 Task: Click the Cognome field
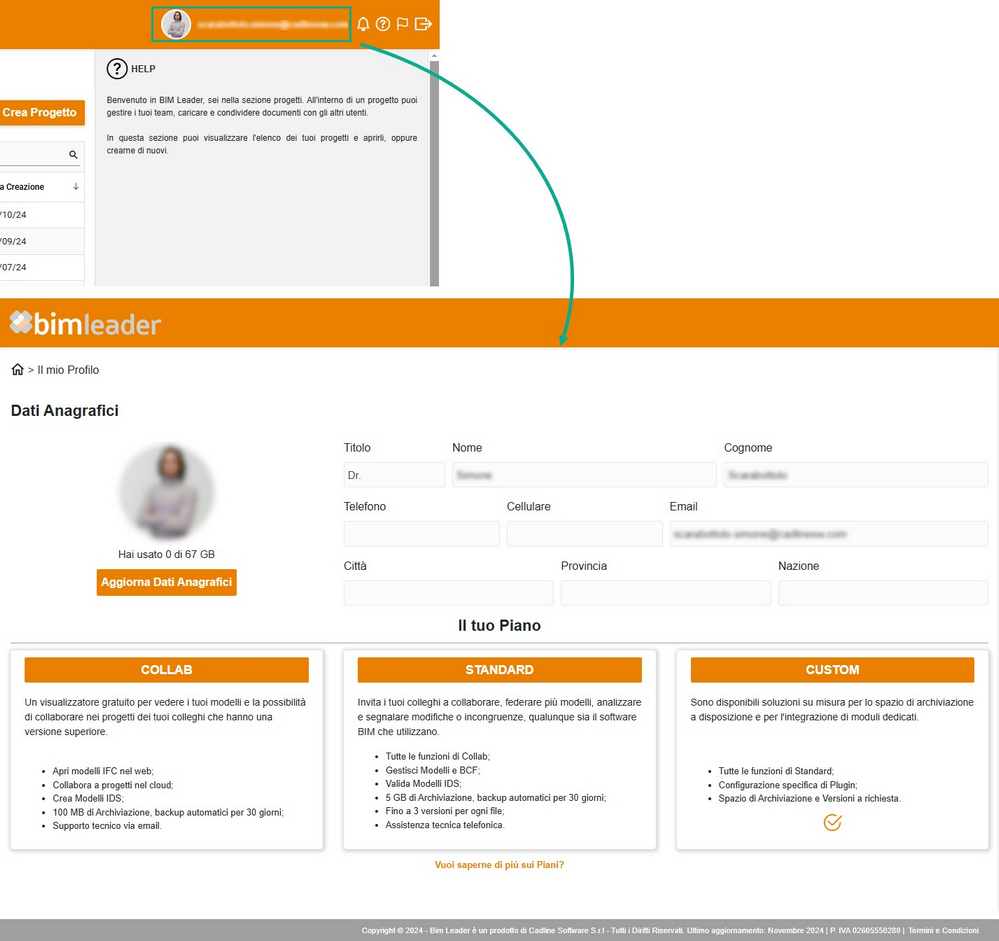click(856, 475)
